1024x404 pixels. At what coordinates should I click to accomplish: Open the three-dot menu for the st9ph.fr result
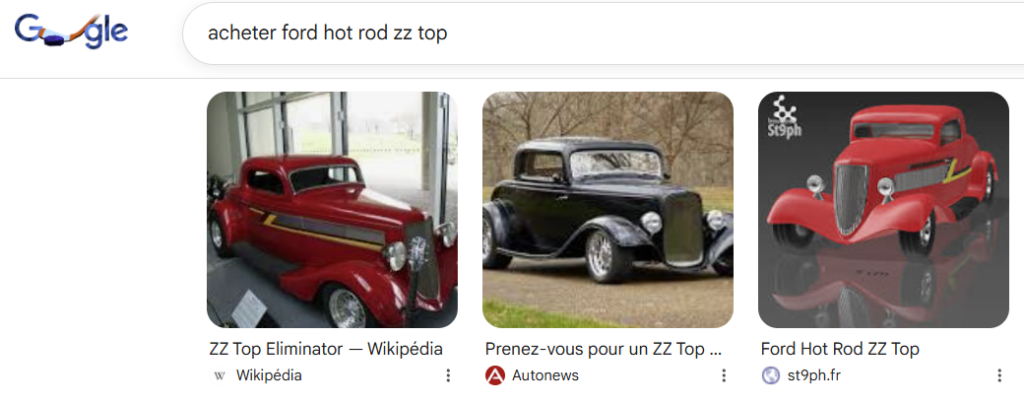999,376
